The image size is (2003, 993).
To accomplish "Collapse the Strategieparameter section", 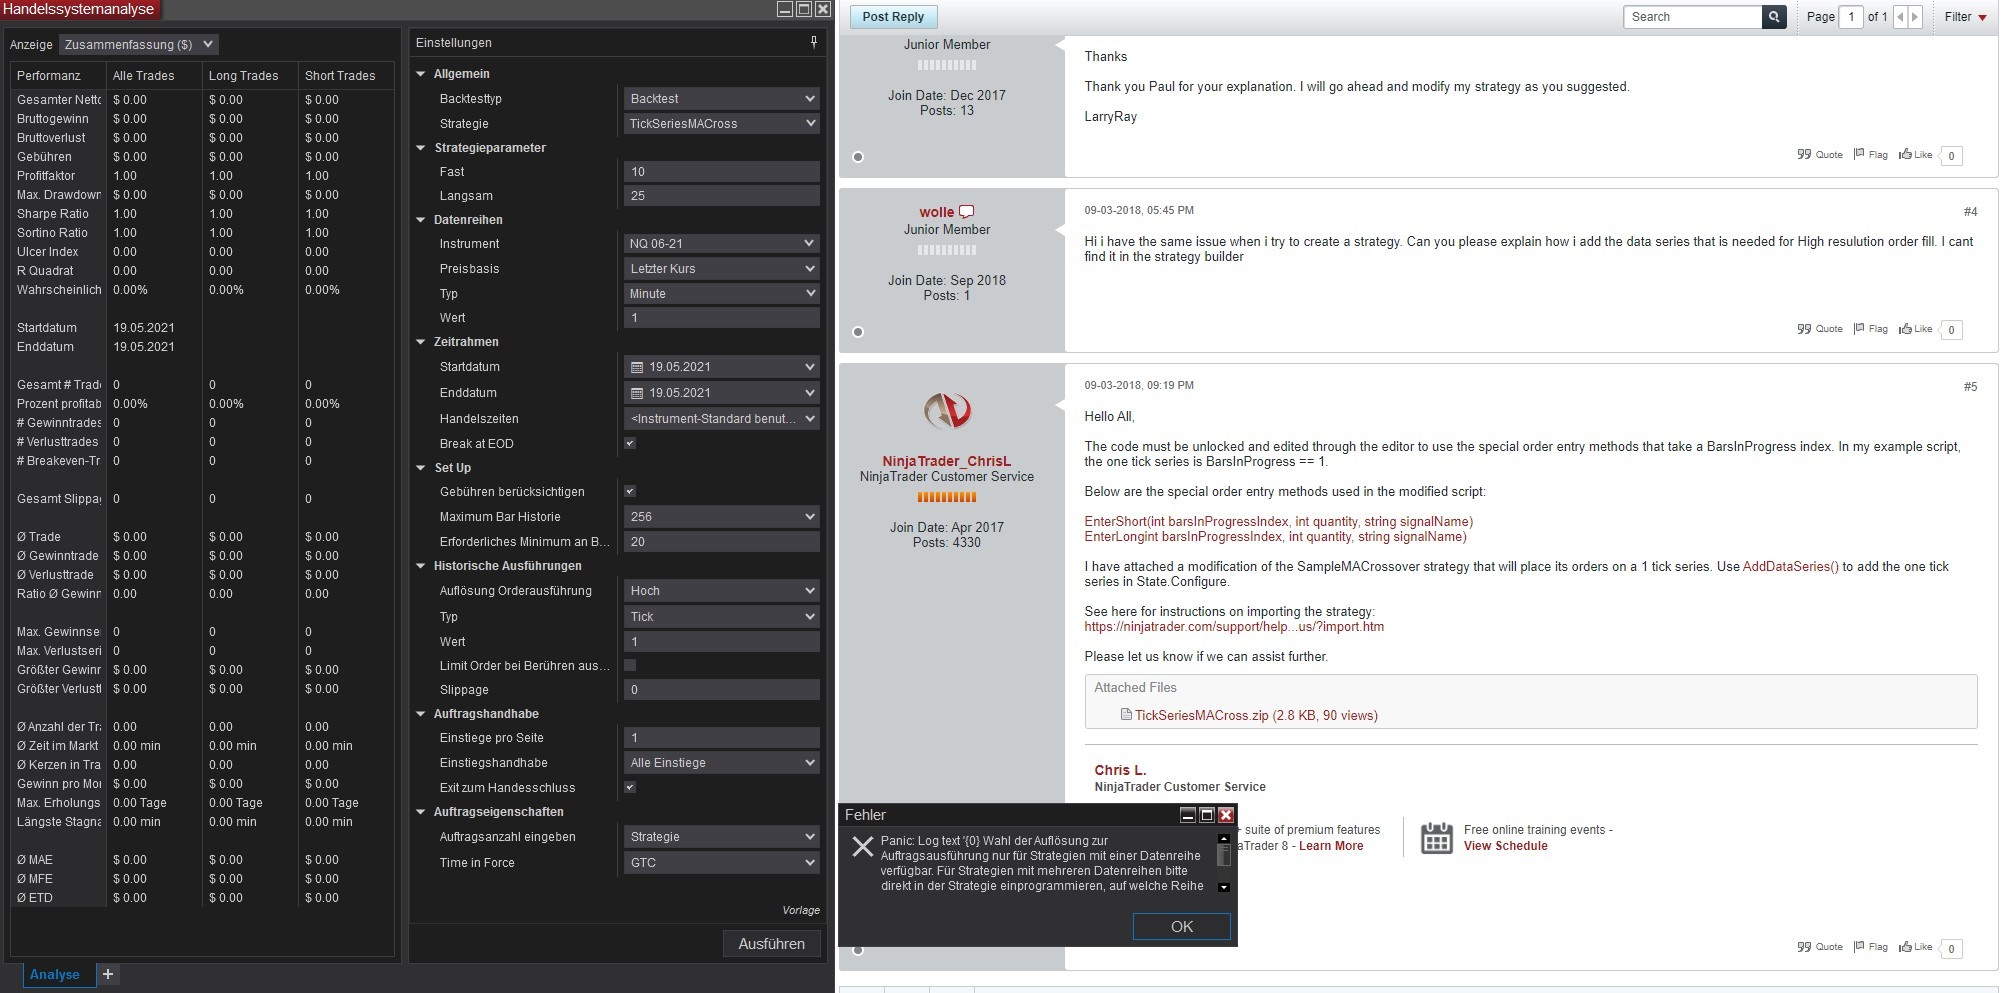I will coord(421,148).
